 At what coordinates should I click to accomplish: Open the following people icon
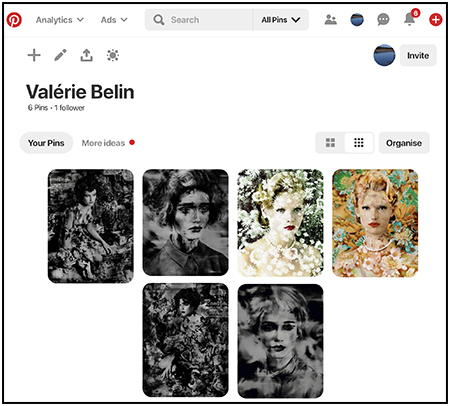[x=330, y=20]
